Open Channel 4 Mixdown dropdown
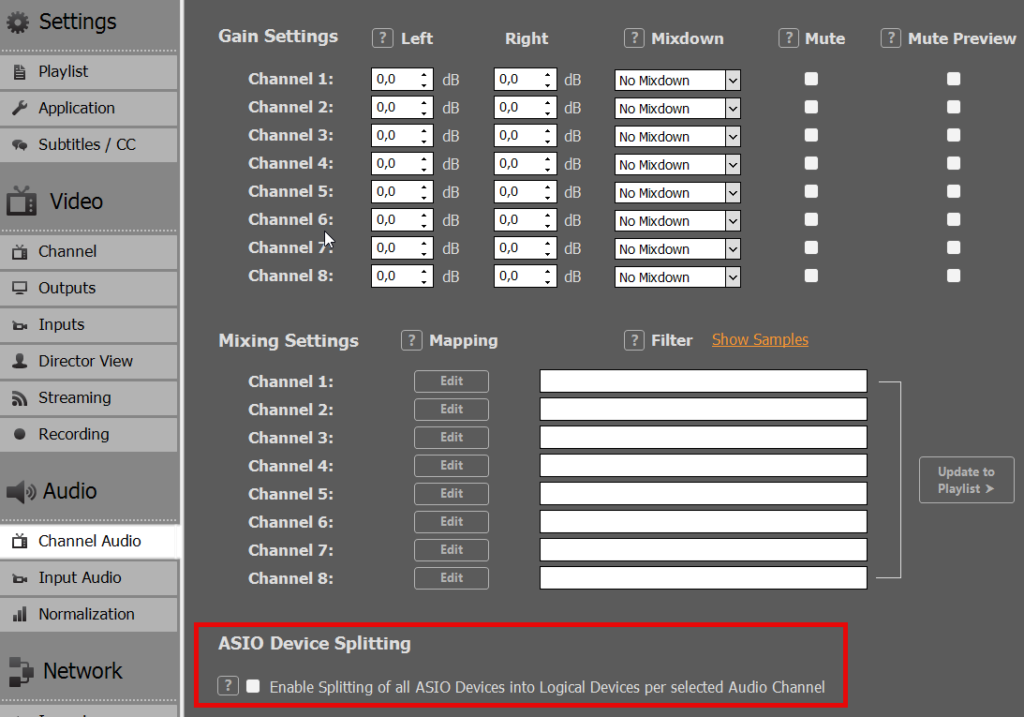1024x717 pixels. click(677, 165)
